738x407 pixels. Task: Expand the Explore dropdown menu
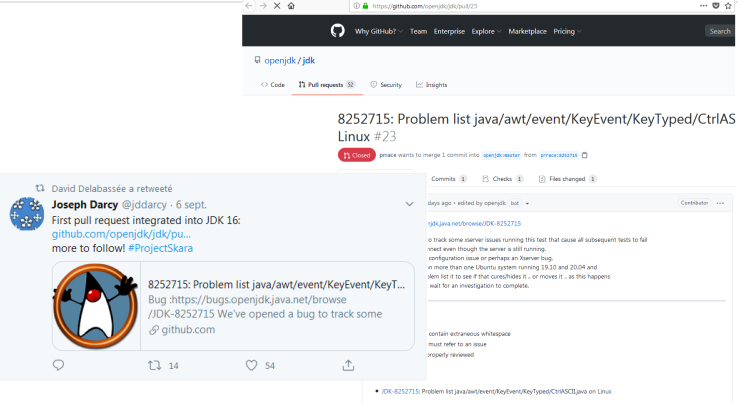pyautogui.click(x=486, y=31)
